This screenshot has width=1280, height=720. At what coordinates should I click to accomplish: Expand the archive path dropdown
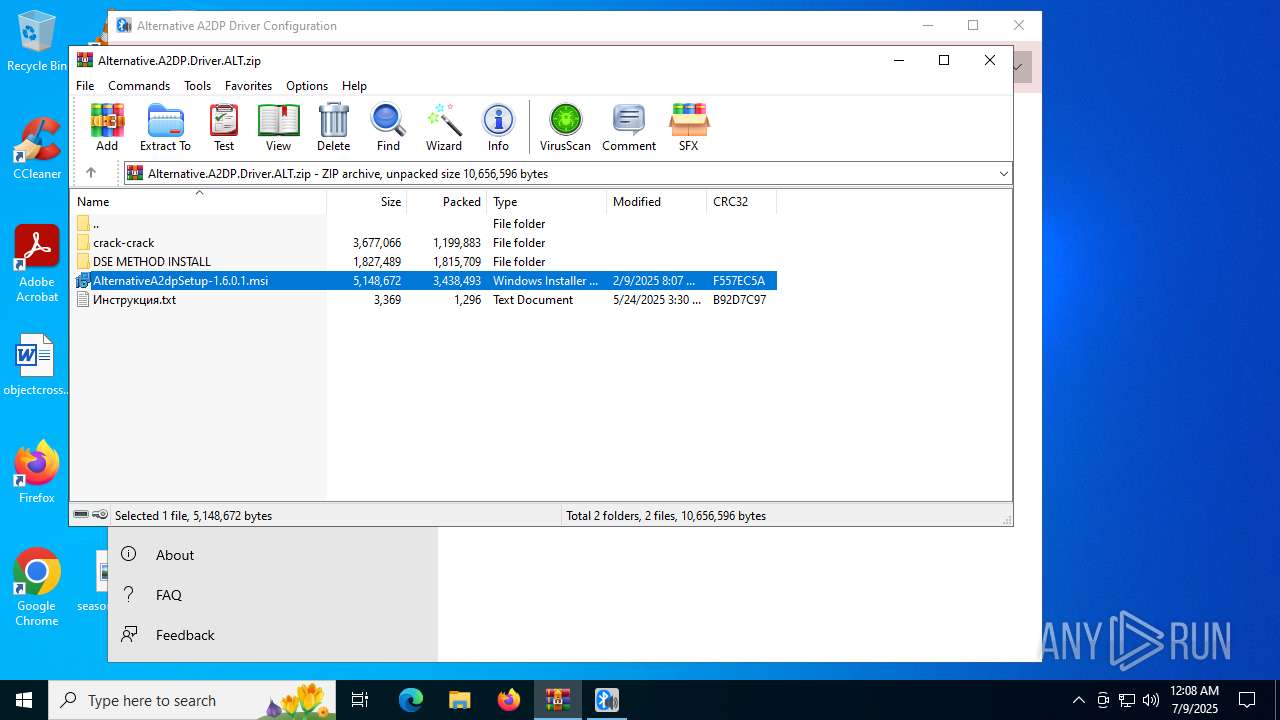[1003, 174]
